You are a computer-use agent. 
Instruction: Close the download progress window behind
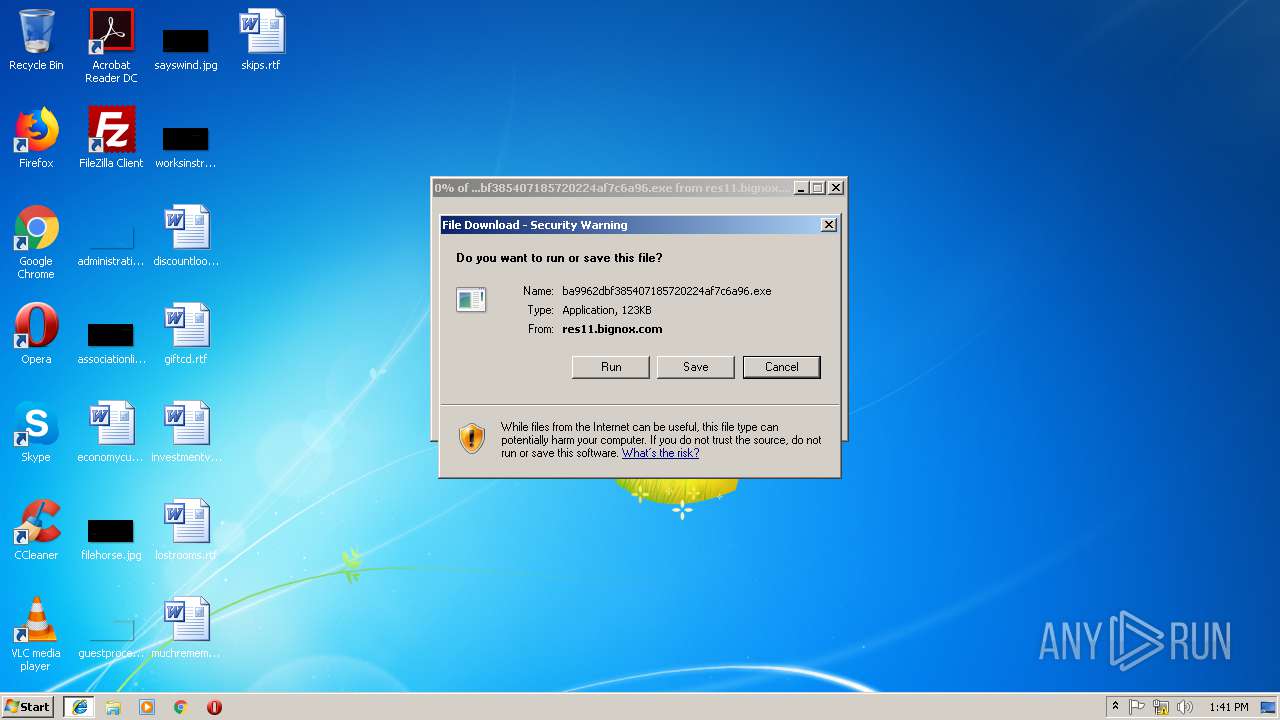click(x=836, y=188)
